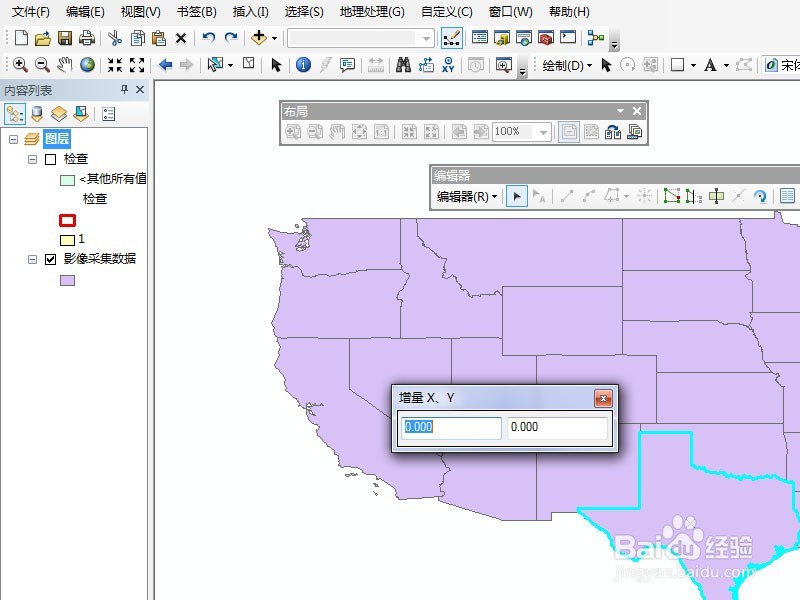The image size is (800, 600).
Task: Open the 布局 toolbar options arrow
Action: tap(620, 111)
